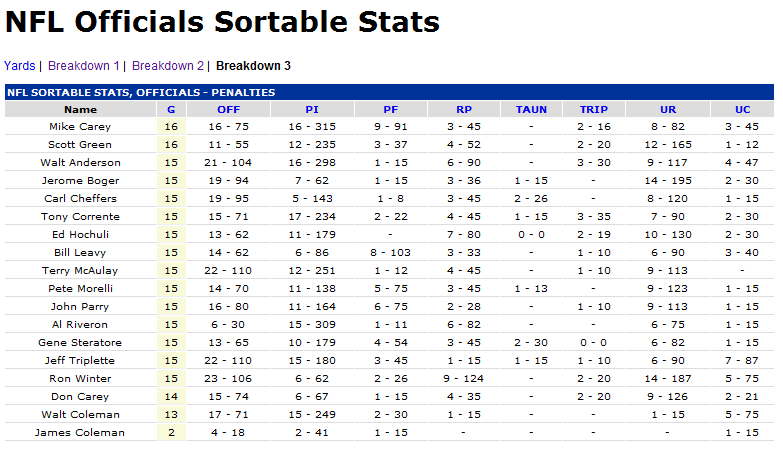Click the NFL Officials Sortable Stats heading

coord(222,22)
